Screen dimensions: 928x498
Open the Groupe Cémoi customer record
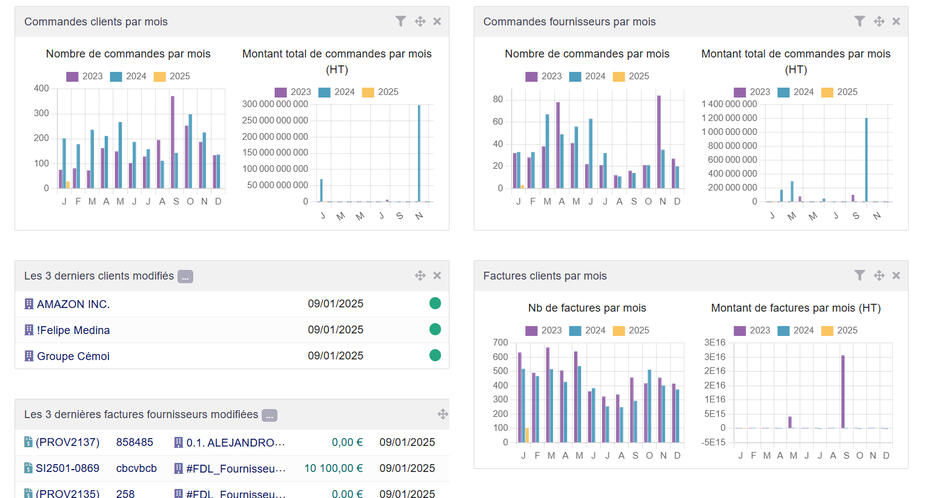72,356
